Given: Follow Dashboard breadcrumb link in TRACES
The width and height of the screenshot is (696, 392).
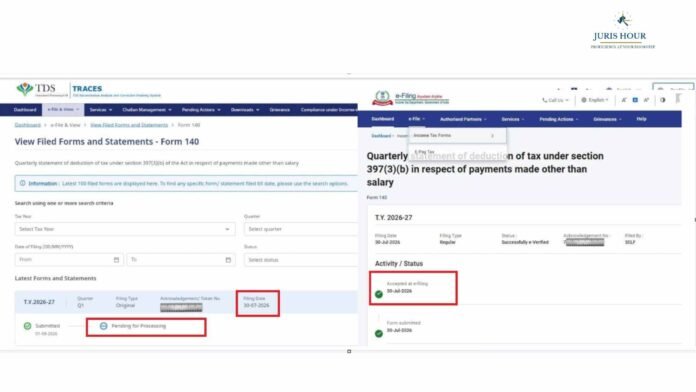Looking at the screenshot, I should (28, 125).
